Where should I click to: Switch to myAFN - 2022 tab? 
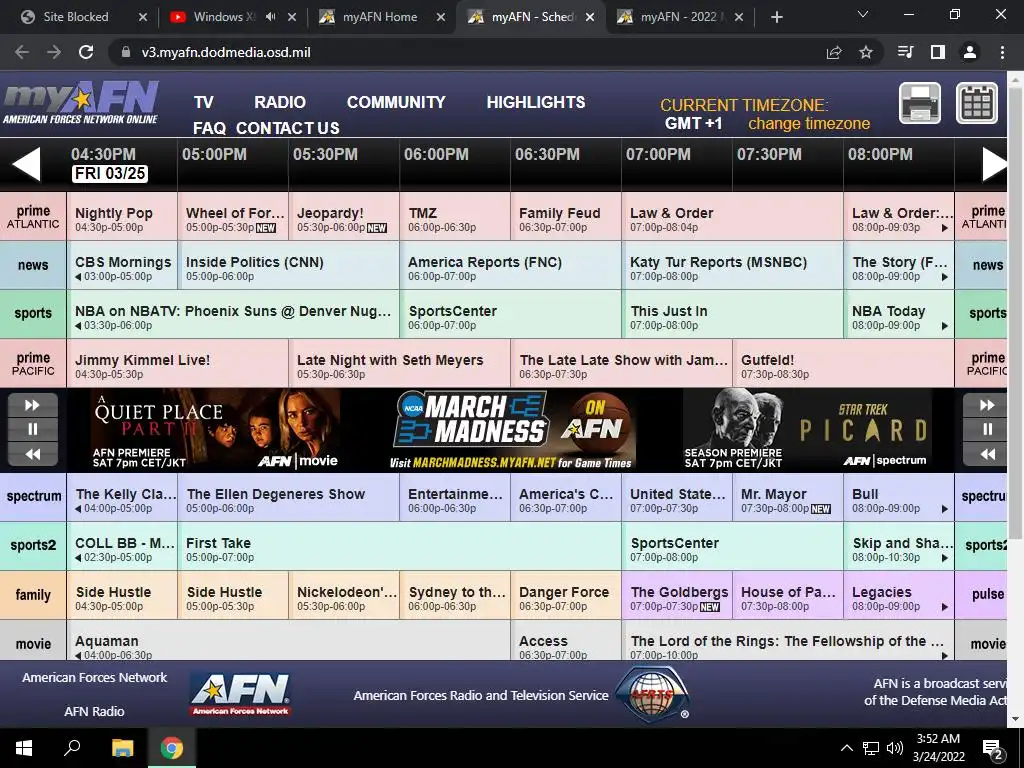pos(678,17)
